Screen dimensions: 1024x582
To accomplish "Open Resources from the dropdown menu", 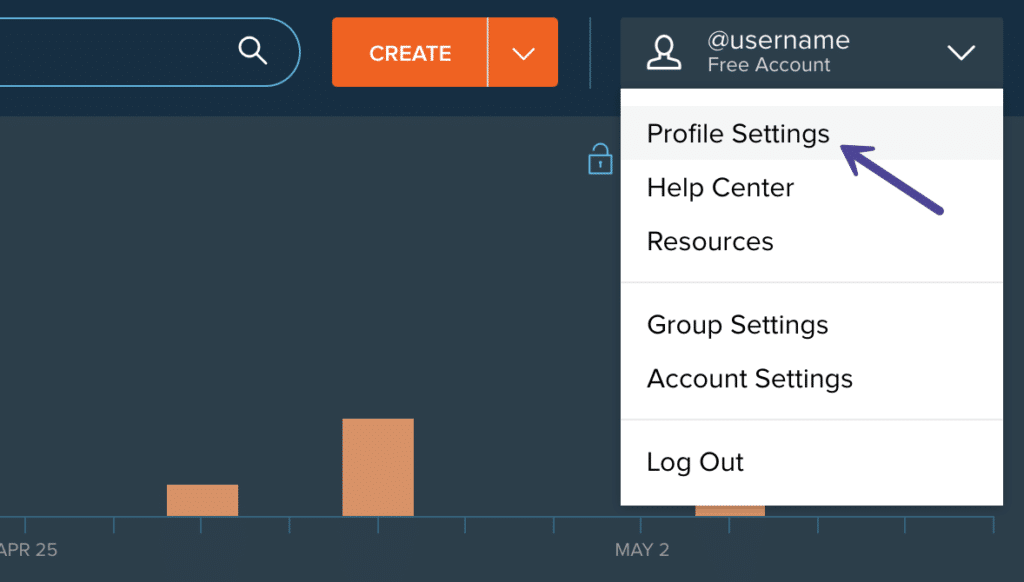I will [811, 241].
